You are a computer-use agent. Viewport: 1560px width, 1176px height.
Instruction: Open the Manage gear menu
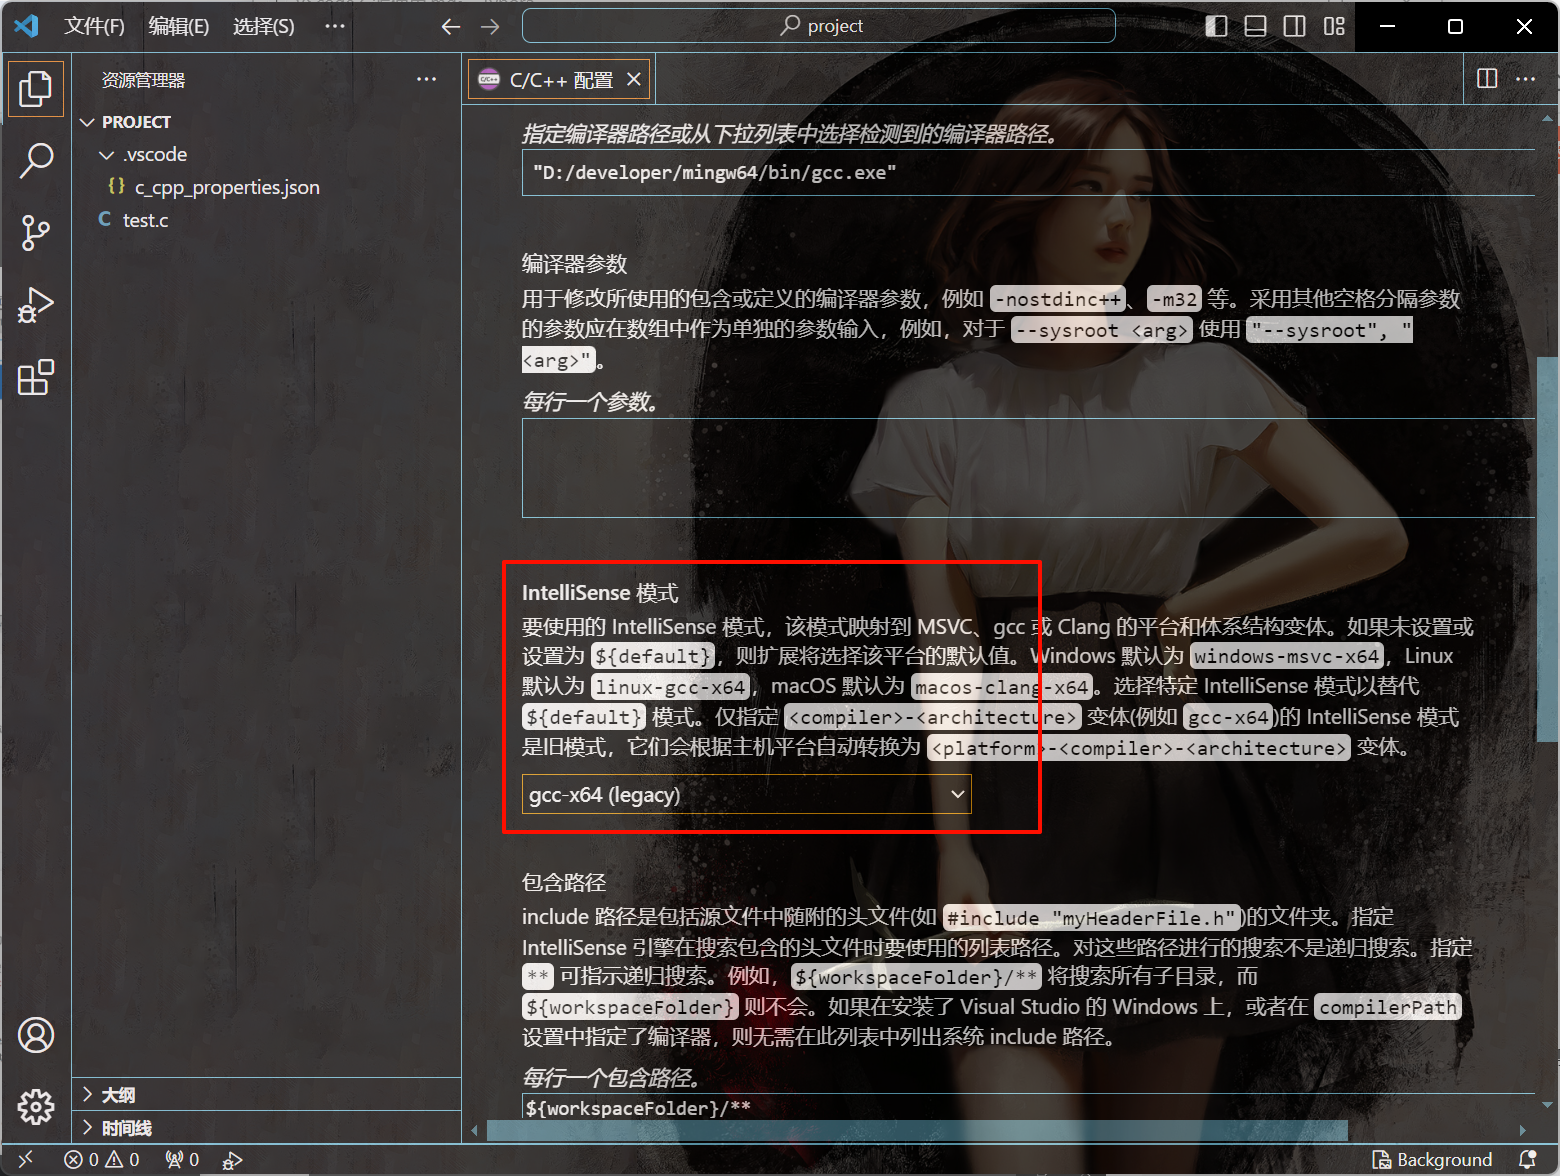[36, 1106]
